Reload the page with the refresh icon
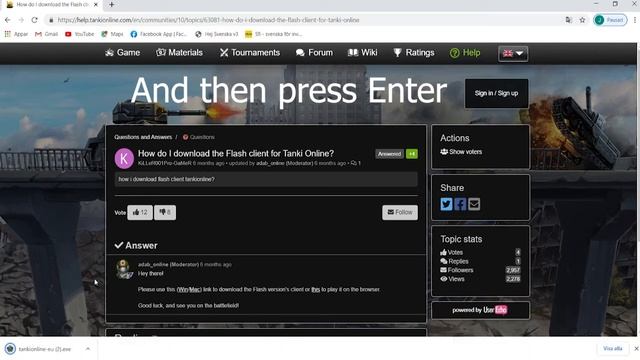 pyautogui.click(x=34, y=20)
